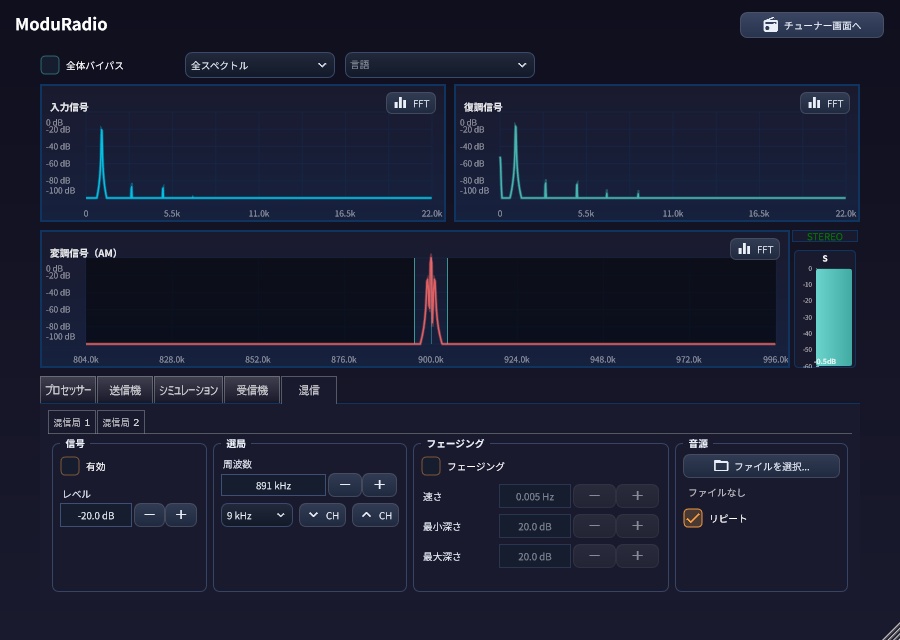Decrease 周波数 with the minus button
Viewport: 900px width, 640px height.
pyautogui.click(x=345, y=485)
